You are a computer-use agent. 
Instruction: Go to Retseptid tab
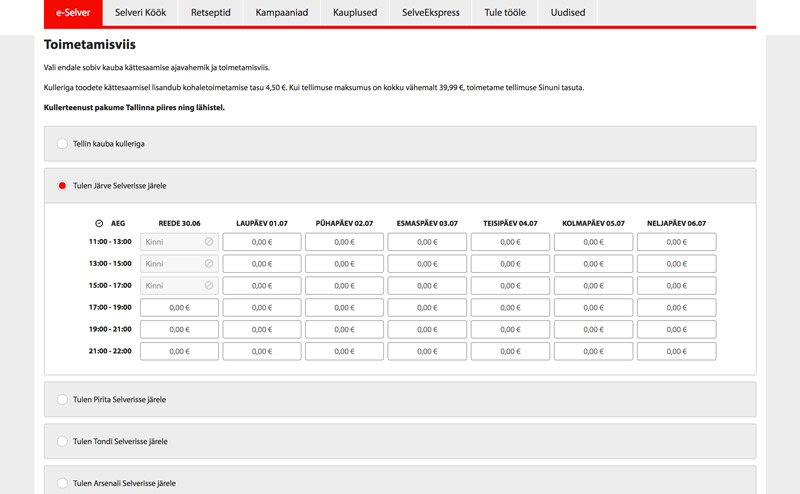[x=210, y=13]
